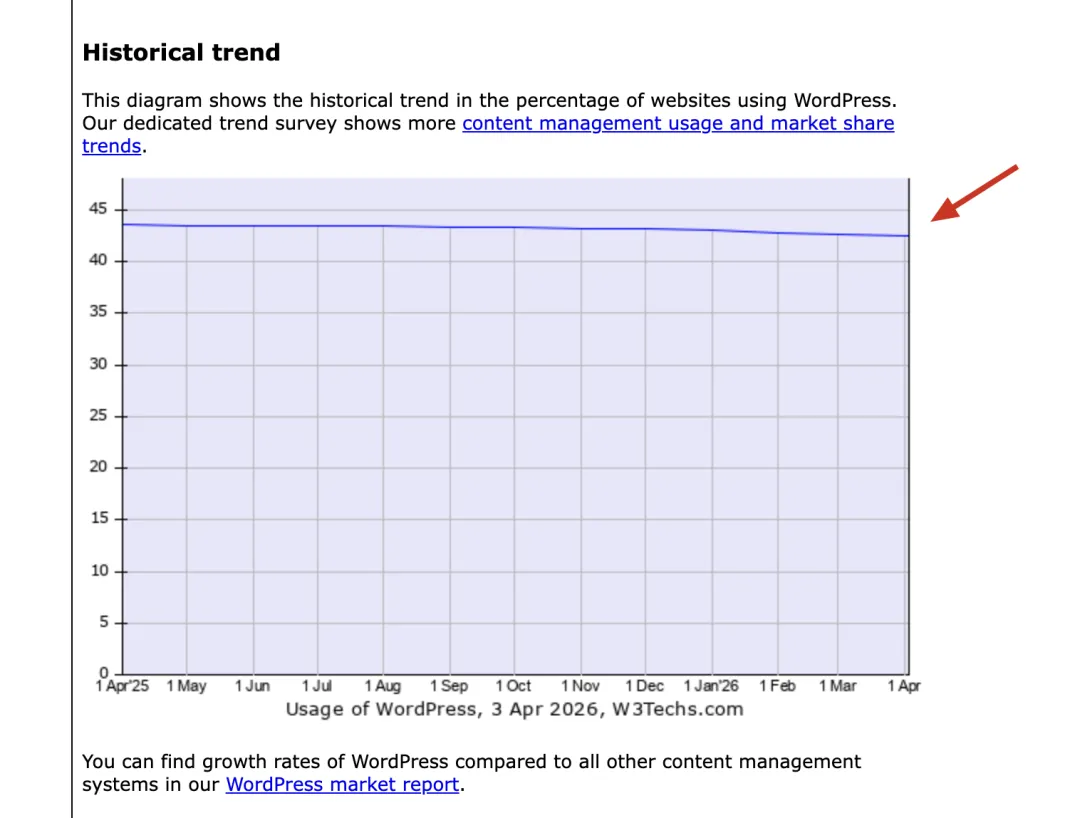Click the 30 value on the y-axis
Image resolution: width=1080 pixels, height=818 pixels.
[x=98, y=364]
